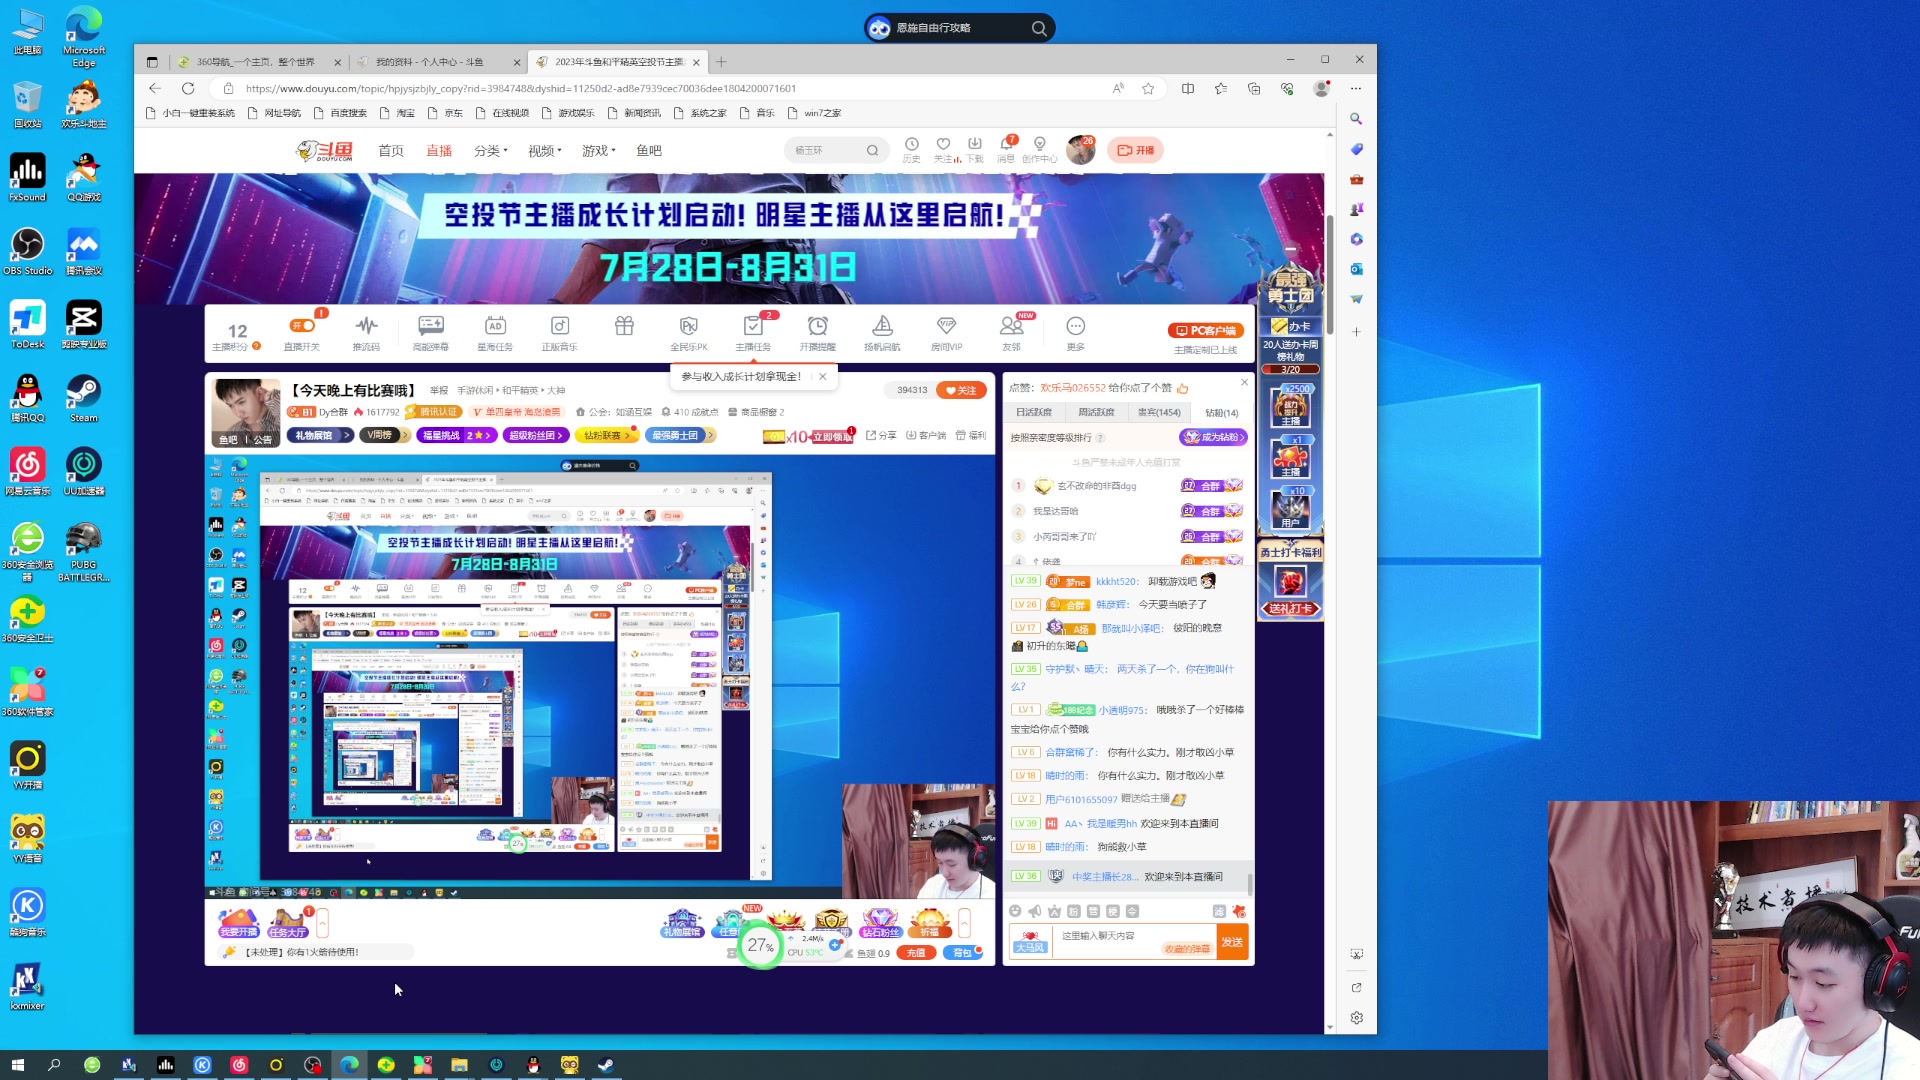Click the 福利 welfare link
The height and width of the screenshot is (1080, 1920).
(x=971, y=435)
